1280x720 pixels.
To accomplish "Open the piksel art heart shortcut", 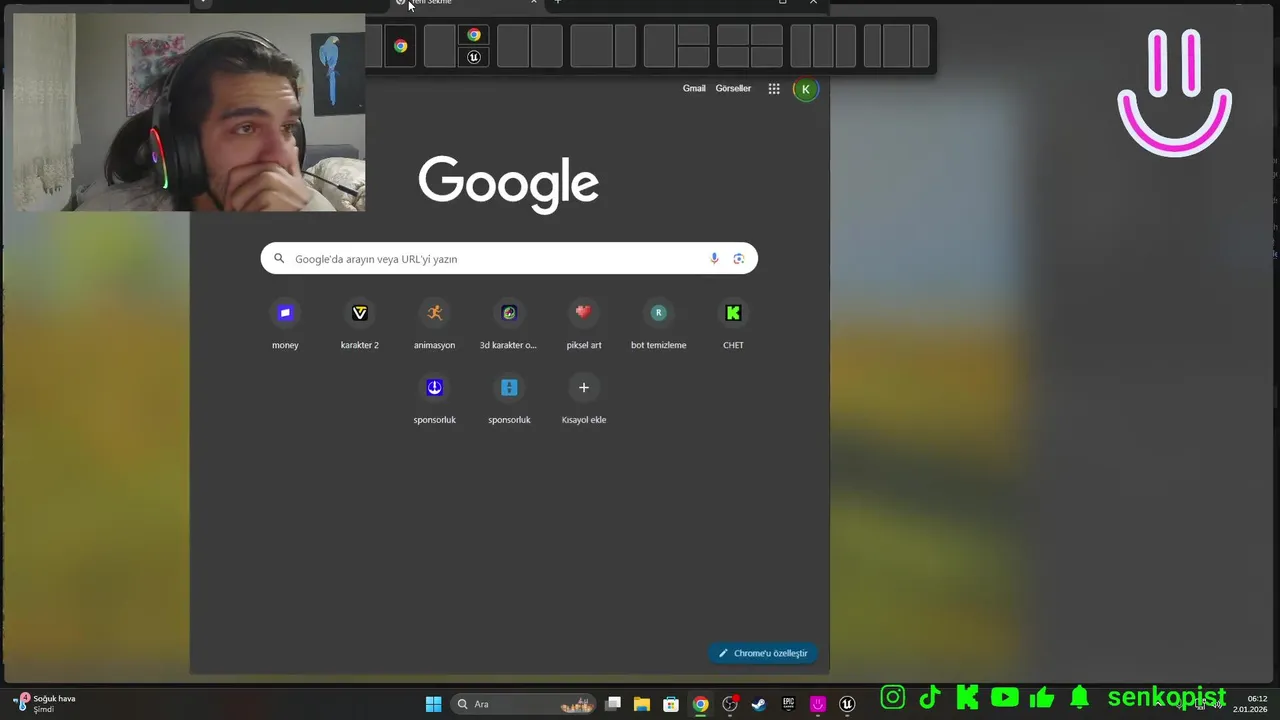I will tap(584, 326).
